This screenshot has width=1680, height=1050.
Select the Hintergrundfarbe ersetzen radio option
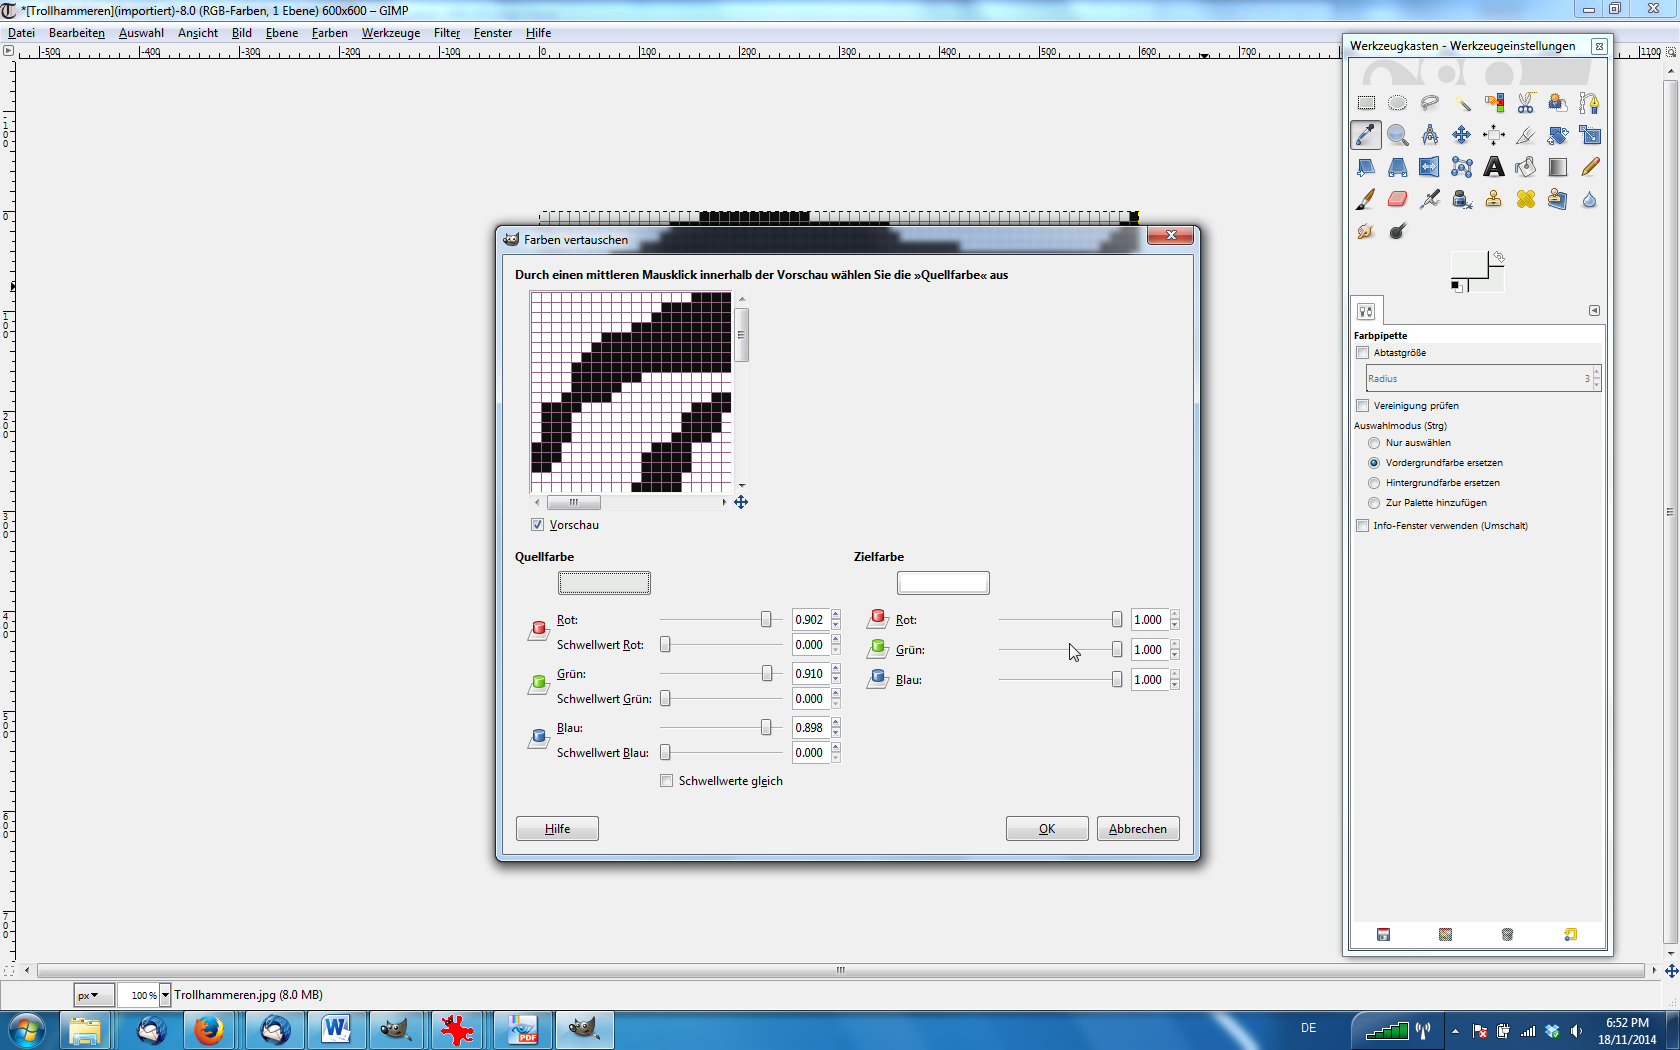coord(1374,483)
